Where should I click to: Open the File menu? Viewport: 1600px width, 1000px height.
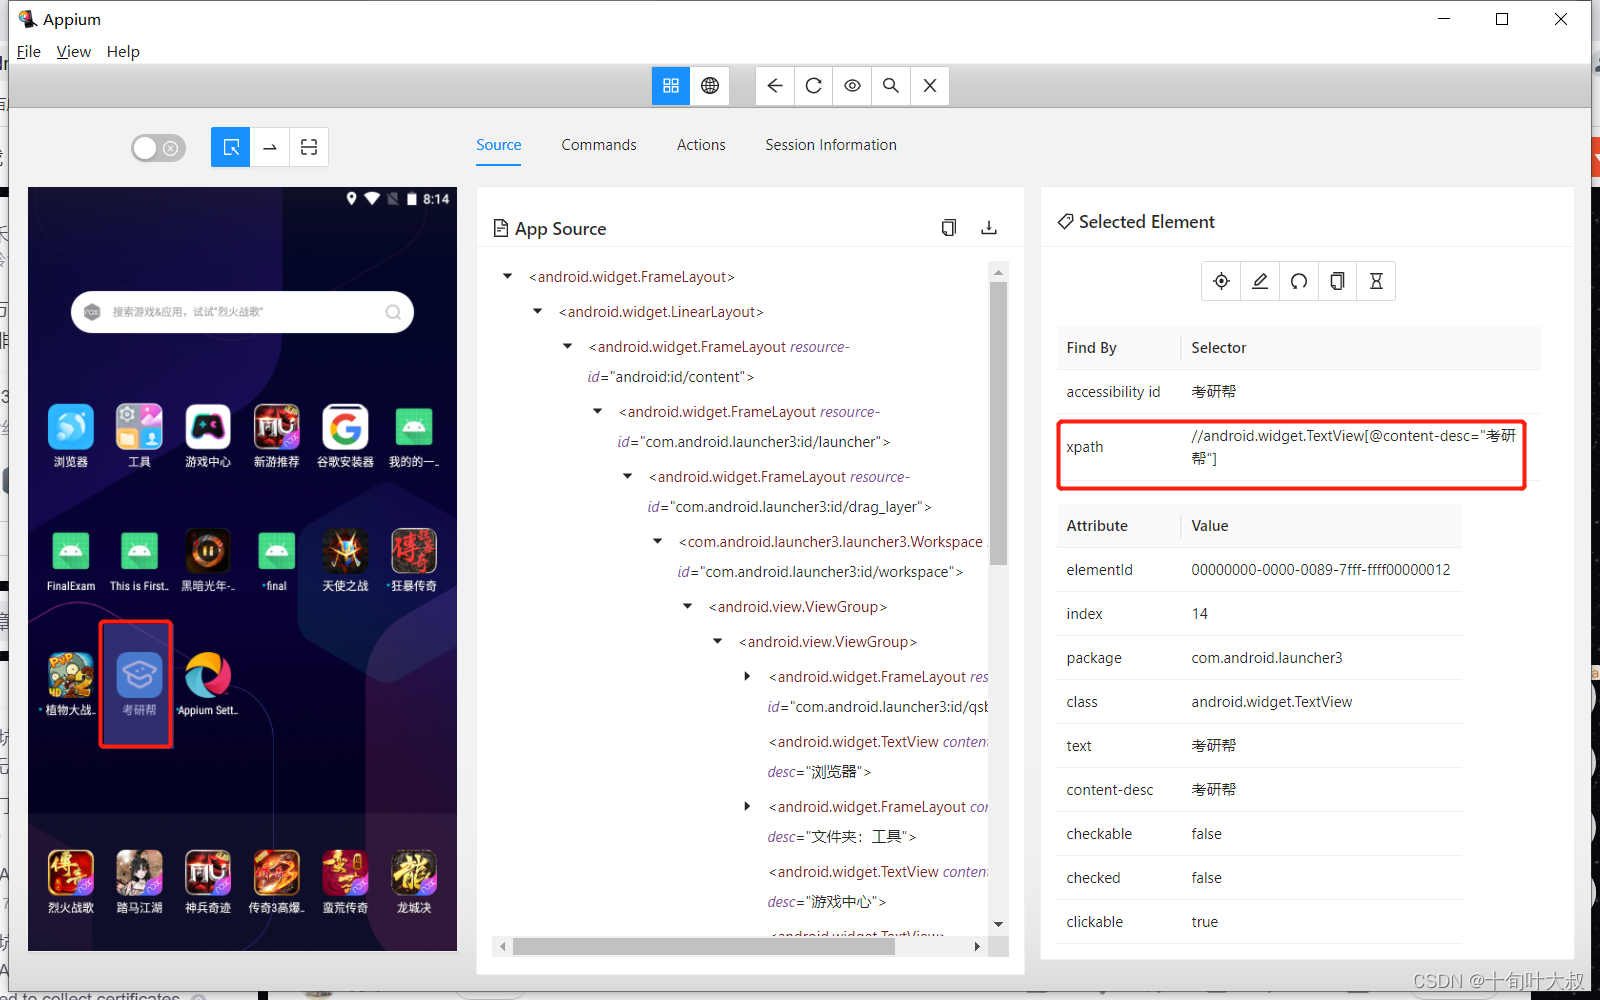point(29,52)
